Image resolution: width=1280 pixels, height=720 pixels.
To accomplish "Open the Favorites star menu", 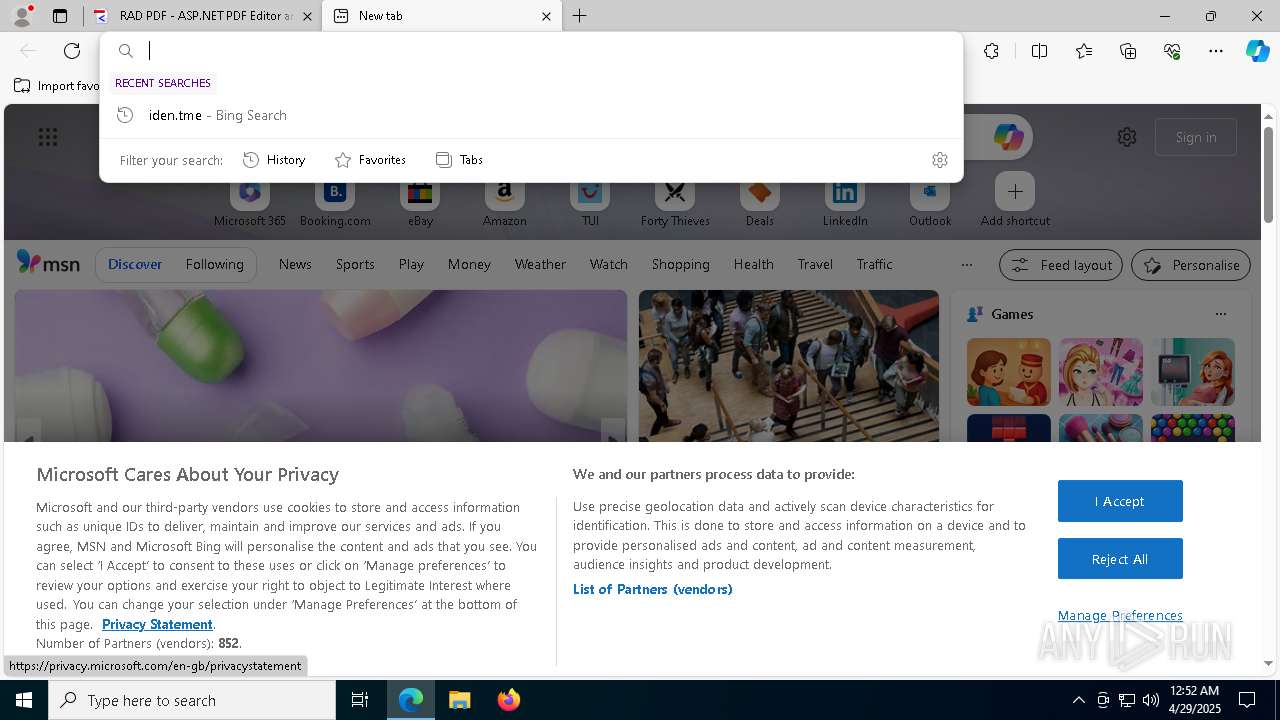I will (x=1084, y=51).
